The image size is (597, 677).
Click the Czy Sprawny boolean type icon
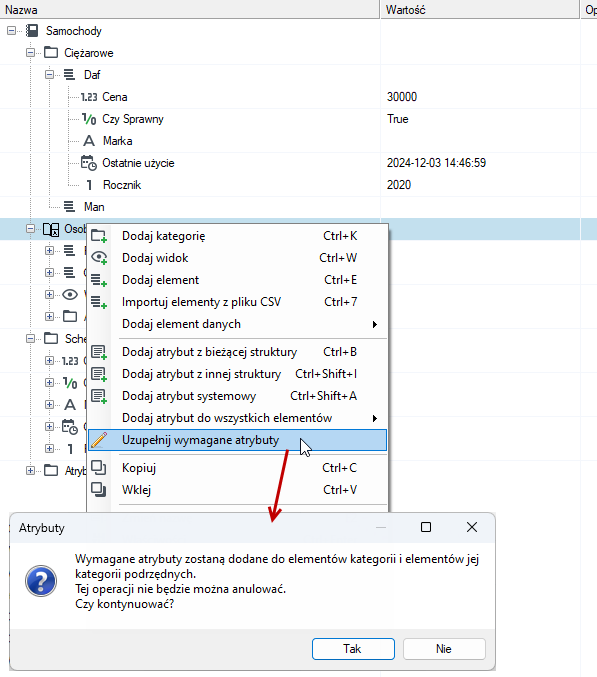click(x=89, y=119)
